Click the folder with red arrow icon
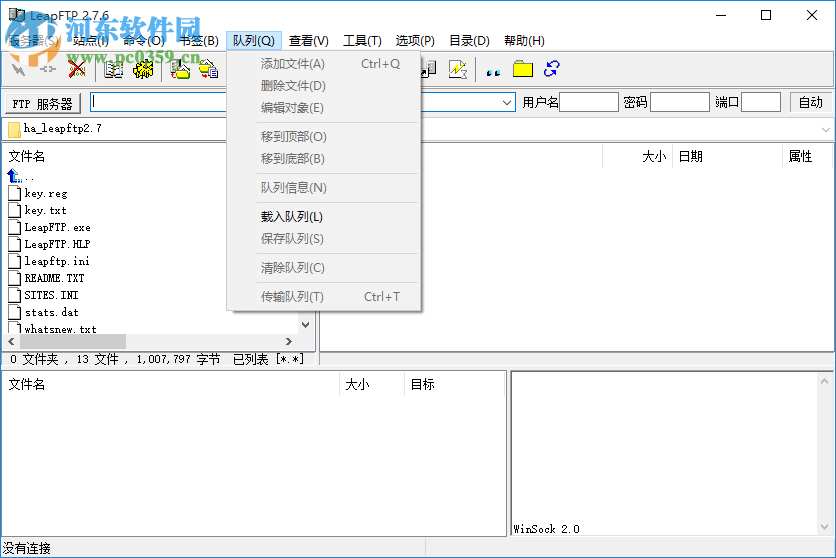 coord(180,69)
